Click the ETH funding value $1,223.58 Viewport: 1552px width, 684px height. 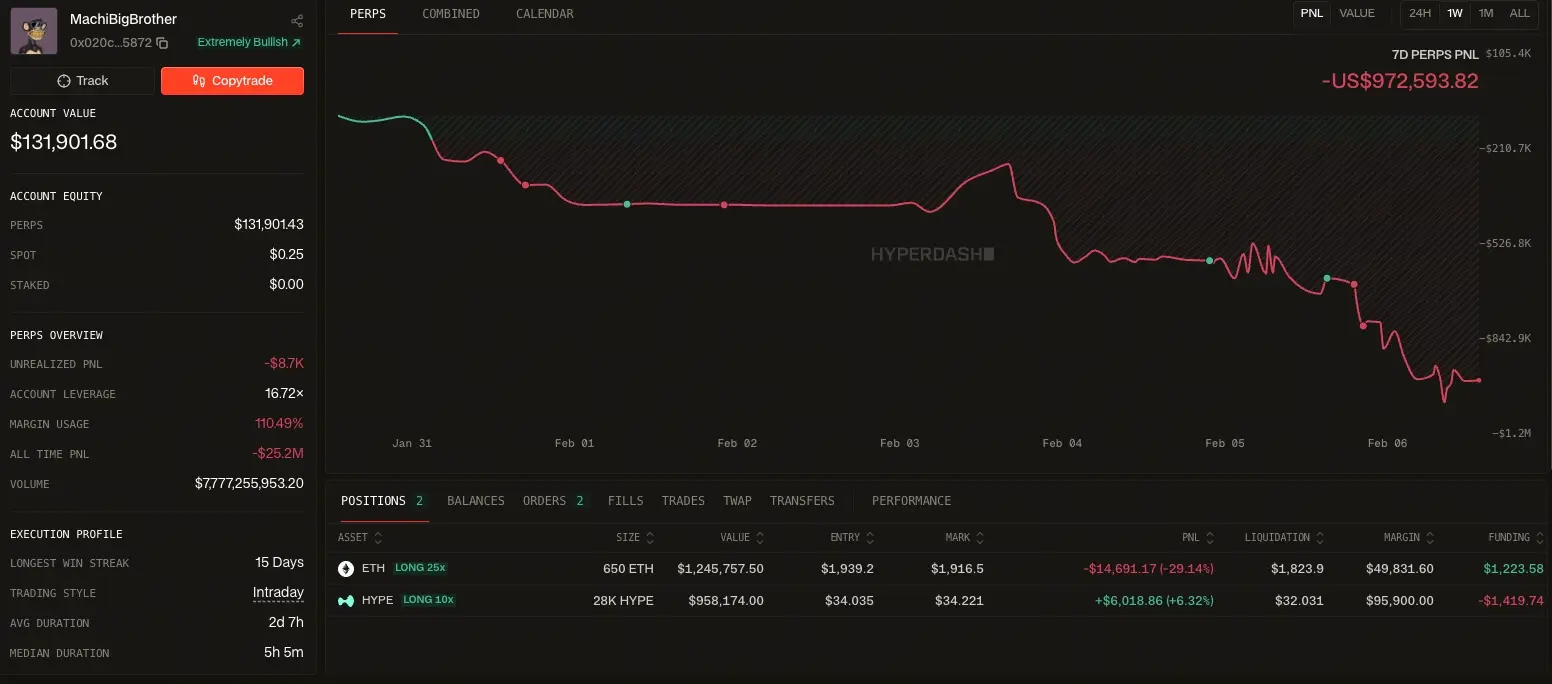1513,569
